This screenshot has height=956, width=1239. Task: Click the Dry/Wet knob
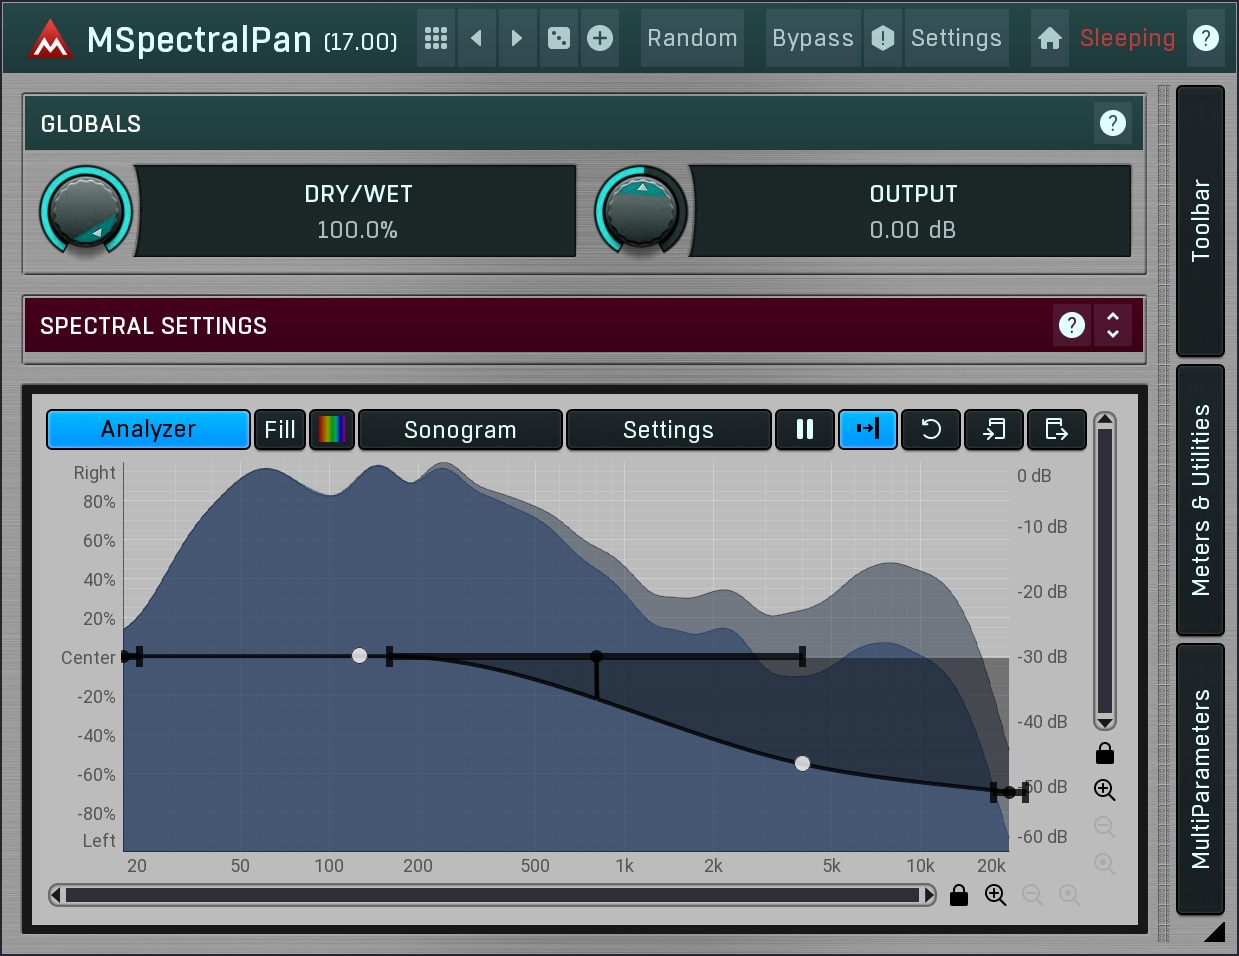(x=86, y=212)
